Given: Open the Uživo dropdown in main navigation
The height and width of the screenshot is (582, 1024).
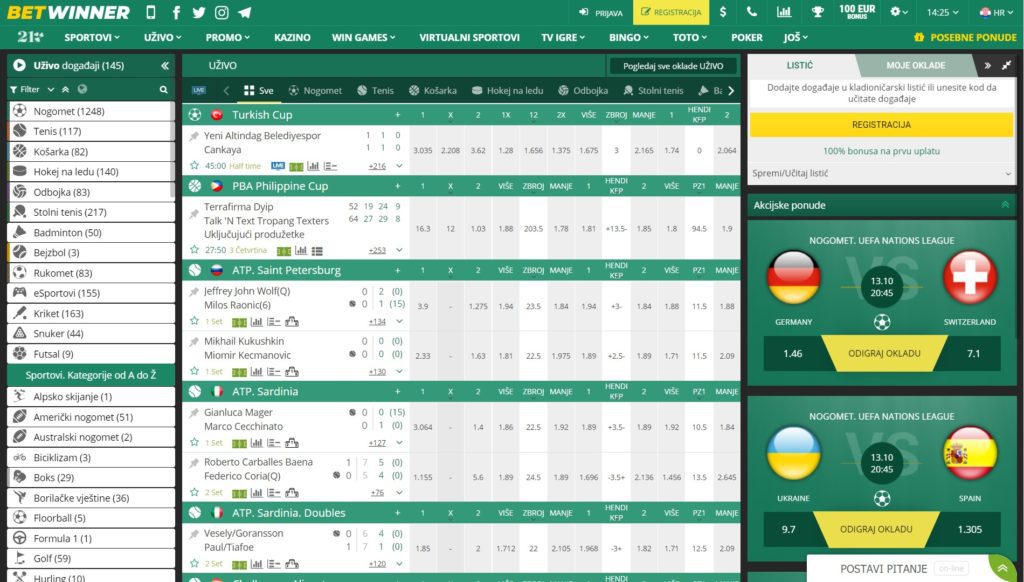Looking at the screenshot, I should pyautogui.click(x=163, y=37).
